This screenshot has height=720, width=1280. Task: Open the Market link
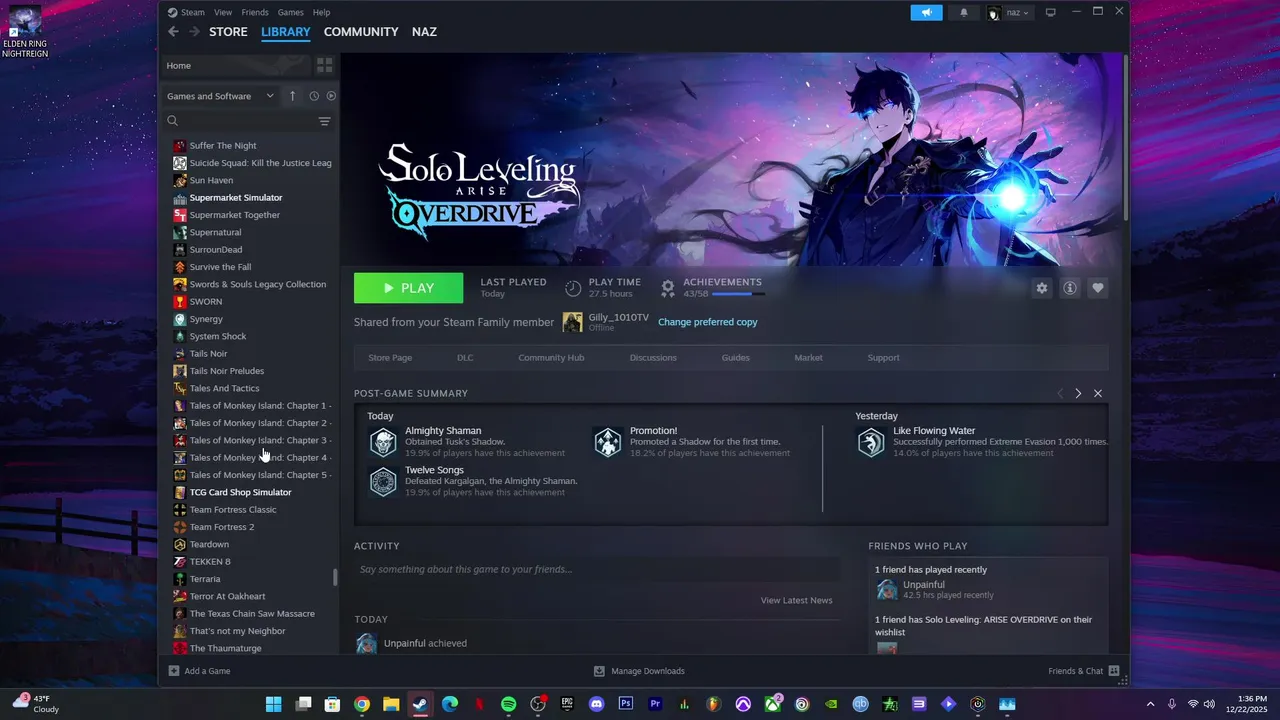pyautogui.click(x=808, y=358)
